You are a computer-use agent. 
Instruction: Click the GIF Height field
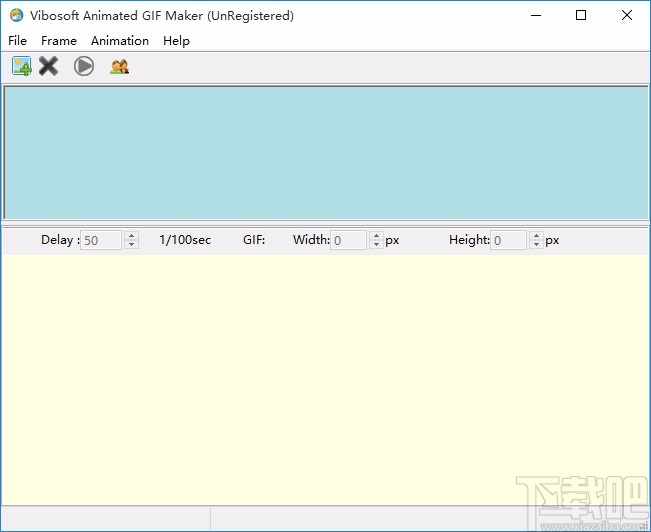click(508, 240)
